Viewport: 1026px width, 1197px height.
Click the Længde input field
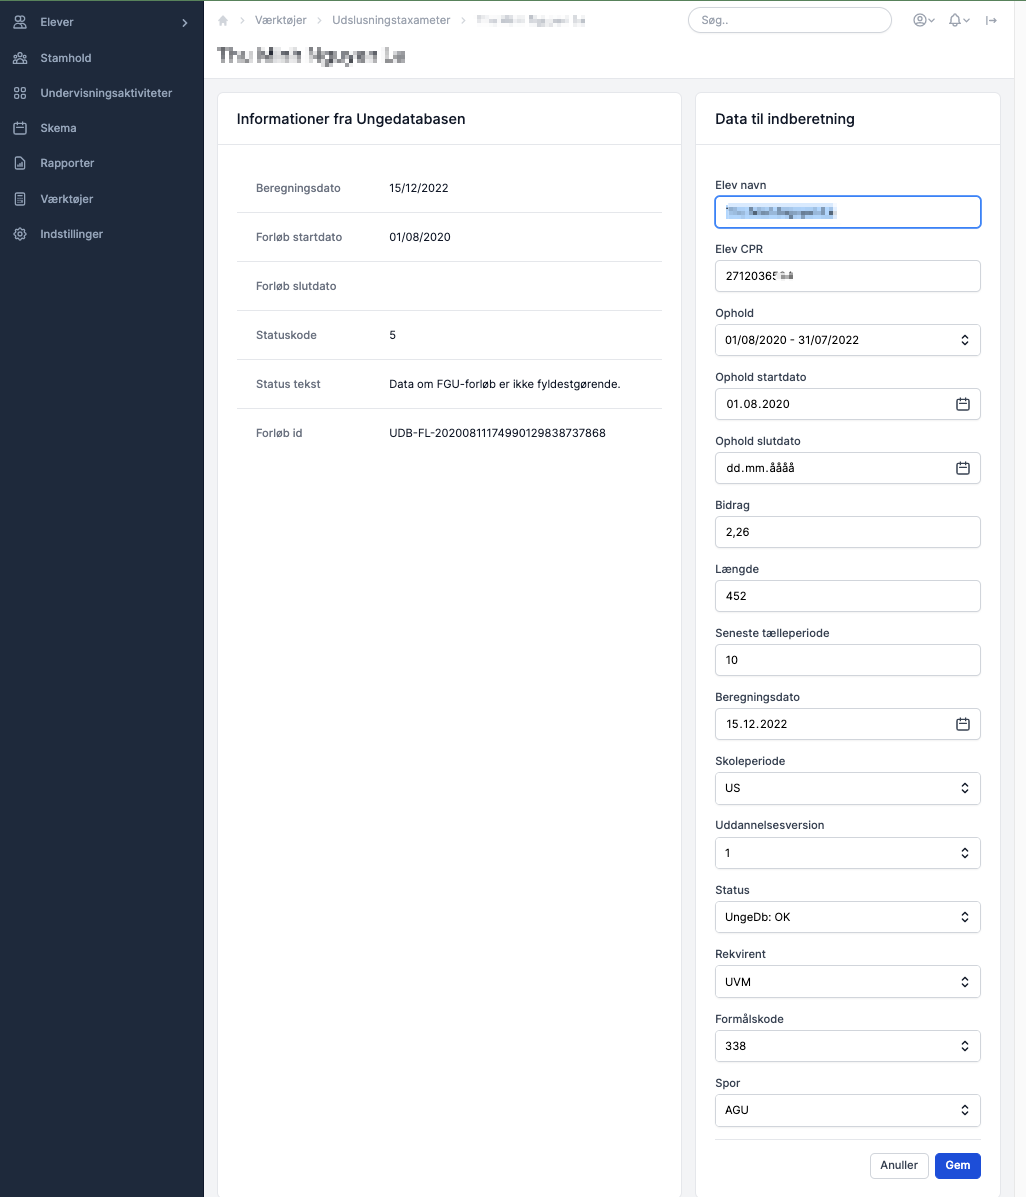pyautogui.click(x=847, y=596)
